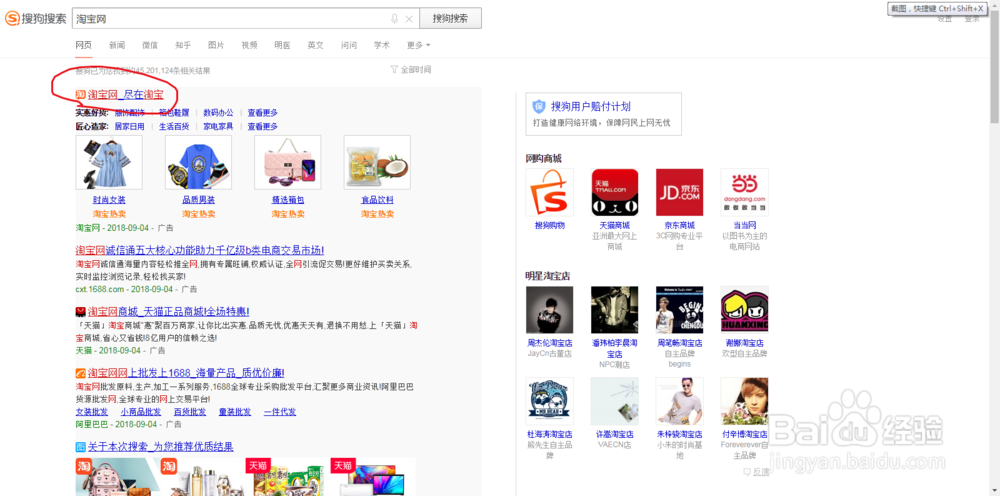This screenshot has height=496, width=1000.
Task: Open the 品质男装 t-shirt thumbnail
Action: point(198,163)
